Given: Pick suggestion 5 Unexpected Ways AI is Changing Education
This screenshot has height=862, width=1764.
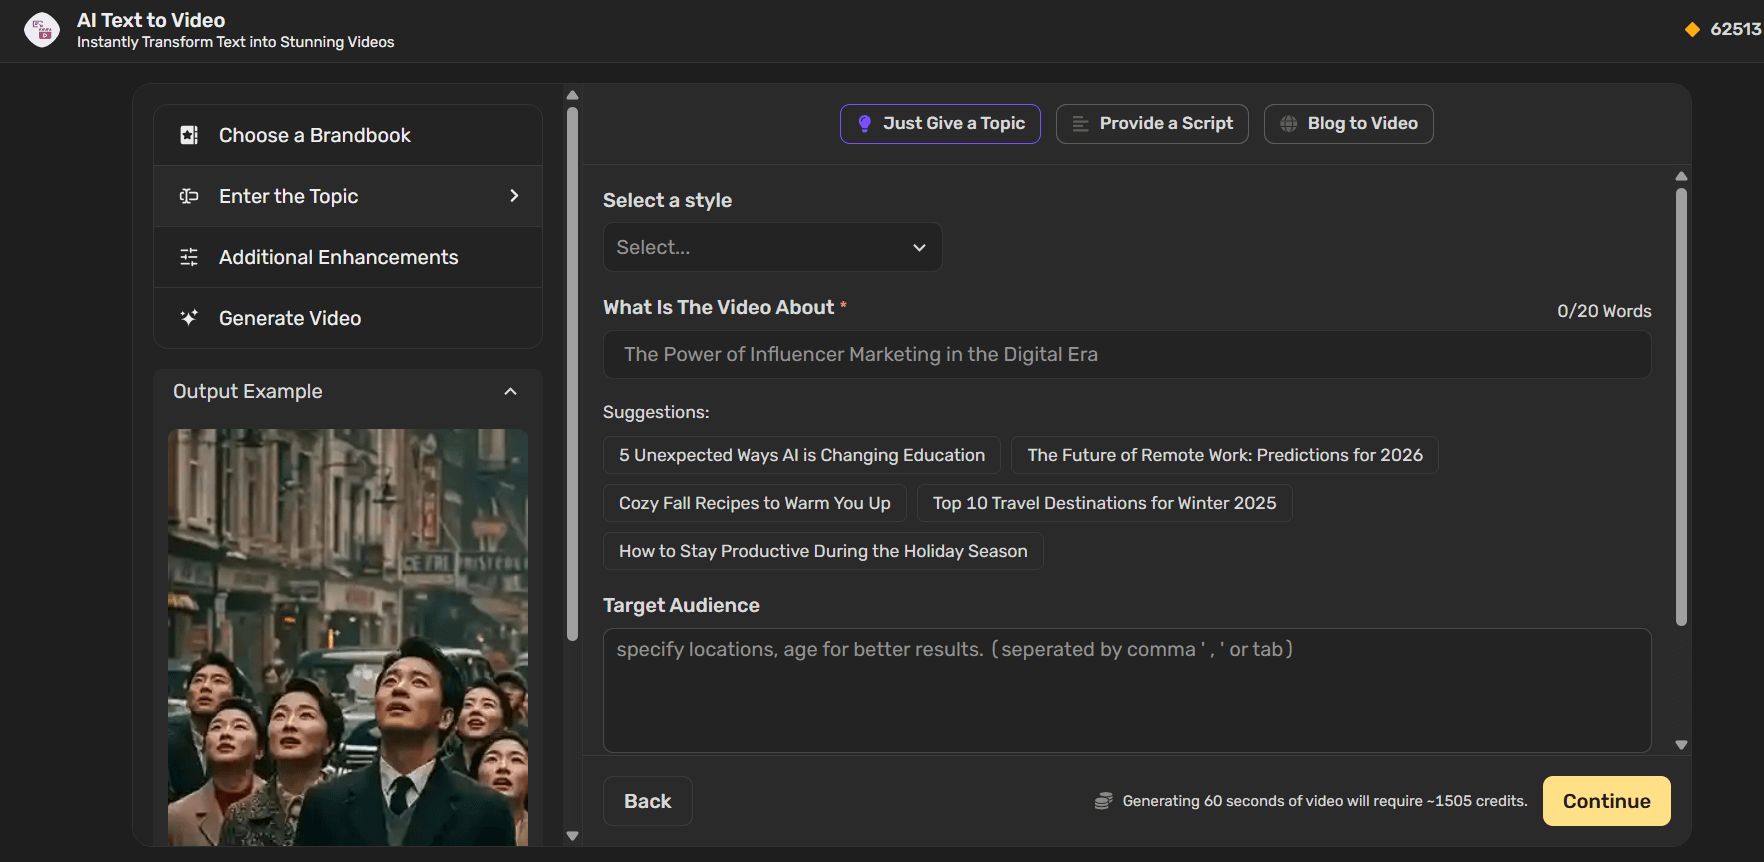Looking at the screenshot, I should tap(802, 455).
